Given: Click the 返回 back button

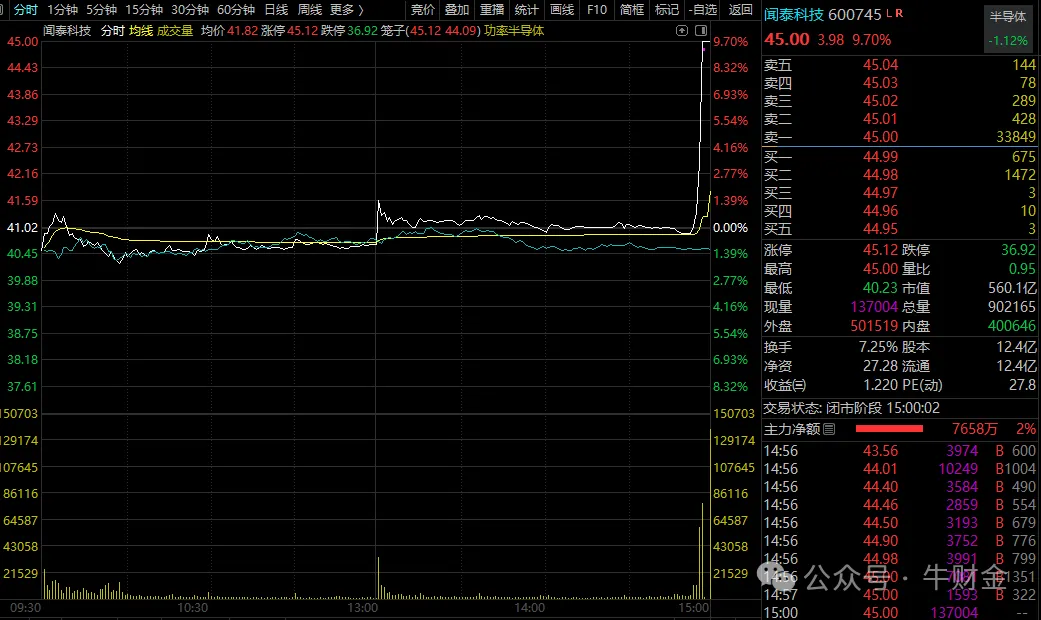Looking at the screenshot, I should coord(741,9).
